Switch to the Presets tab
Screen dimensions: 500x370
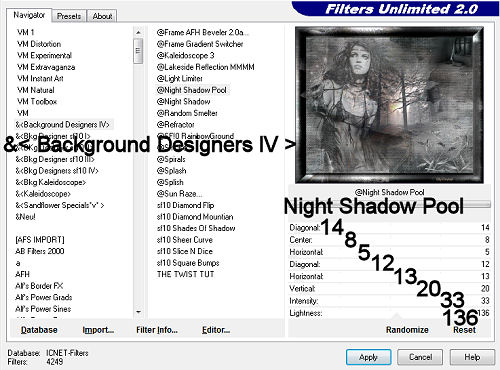click(69, 16)
